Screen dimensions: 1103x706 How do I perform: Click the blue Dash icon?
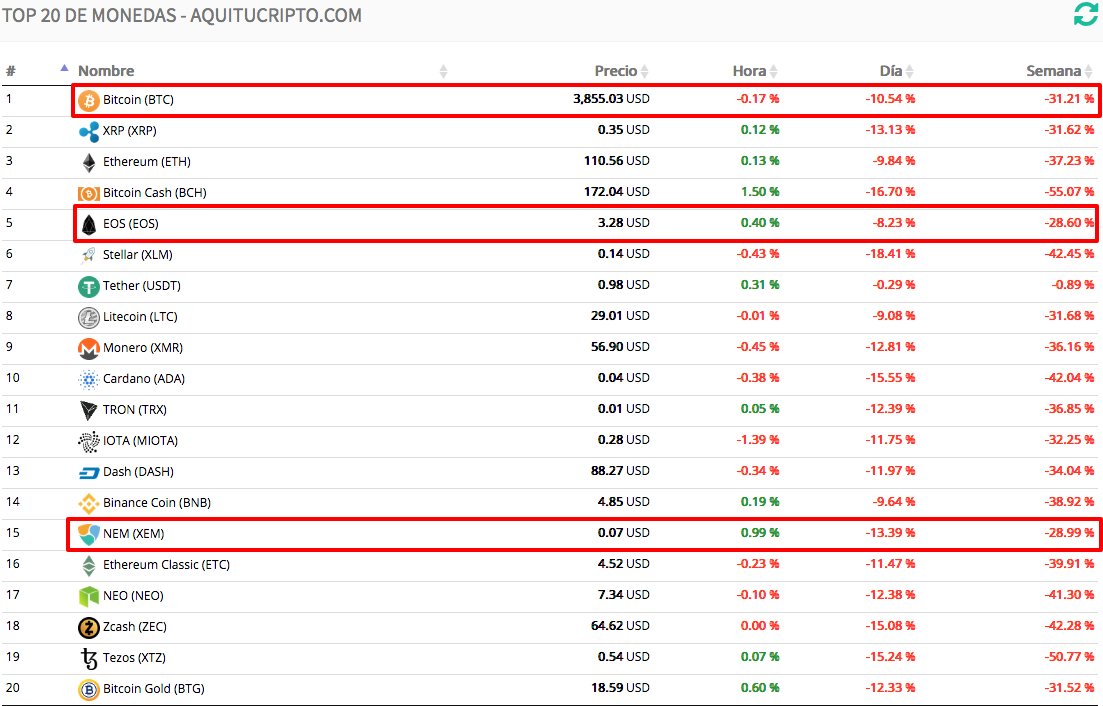click(x=89, y=473)
